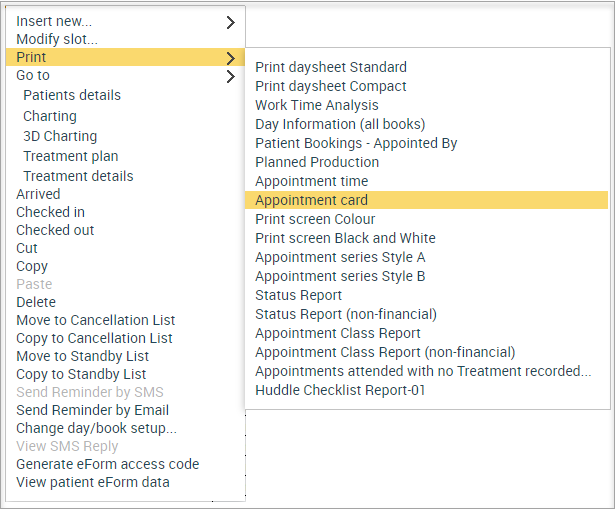Image resolution: width=615 pixels, height=509 pixels.
Task: Select Generate eForm access code
Action: (107, 464)
